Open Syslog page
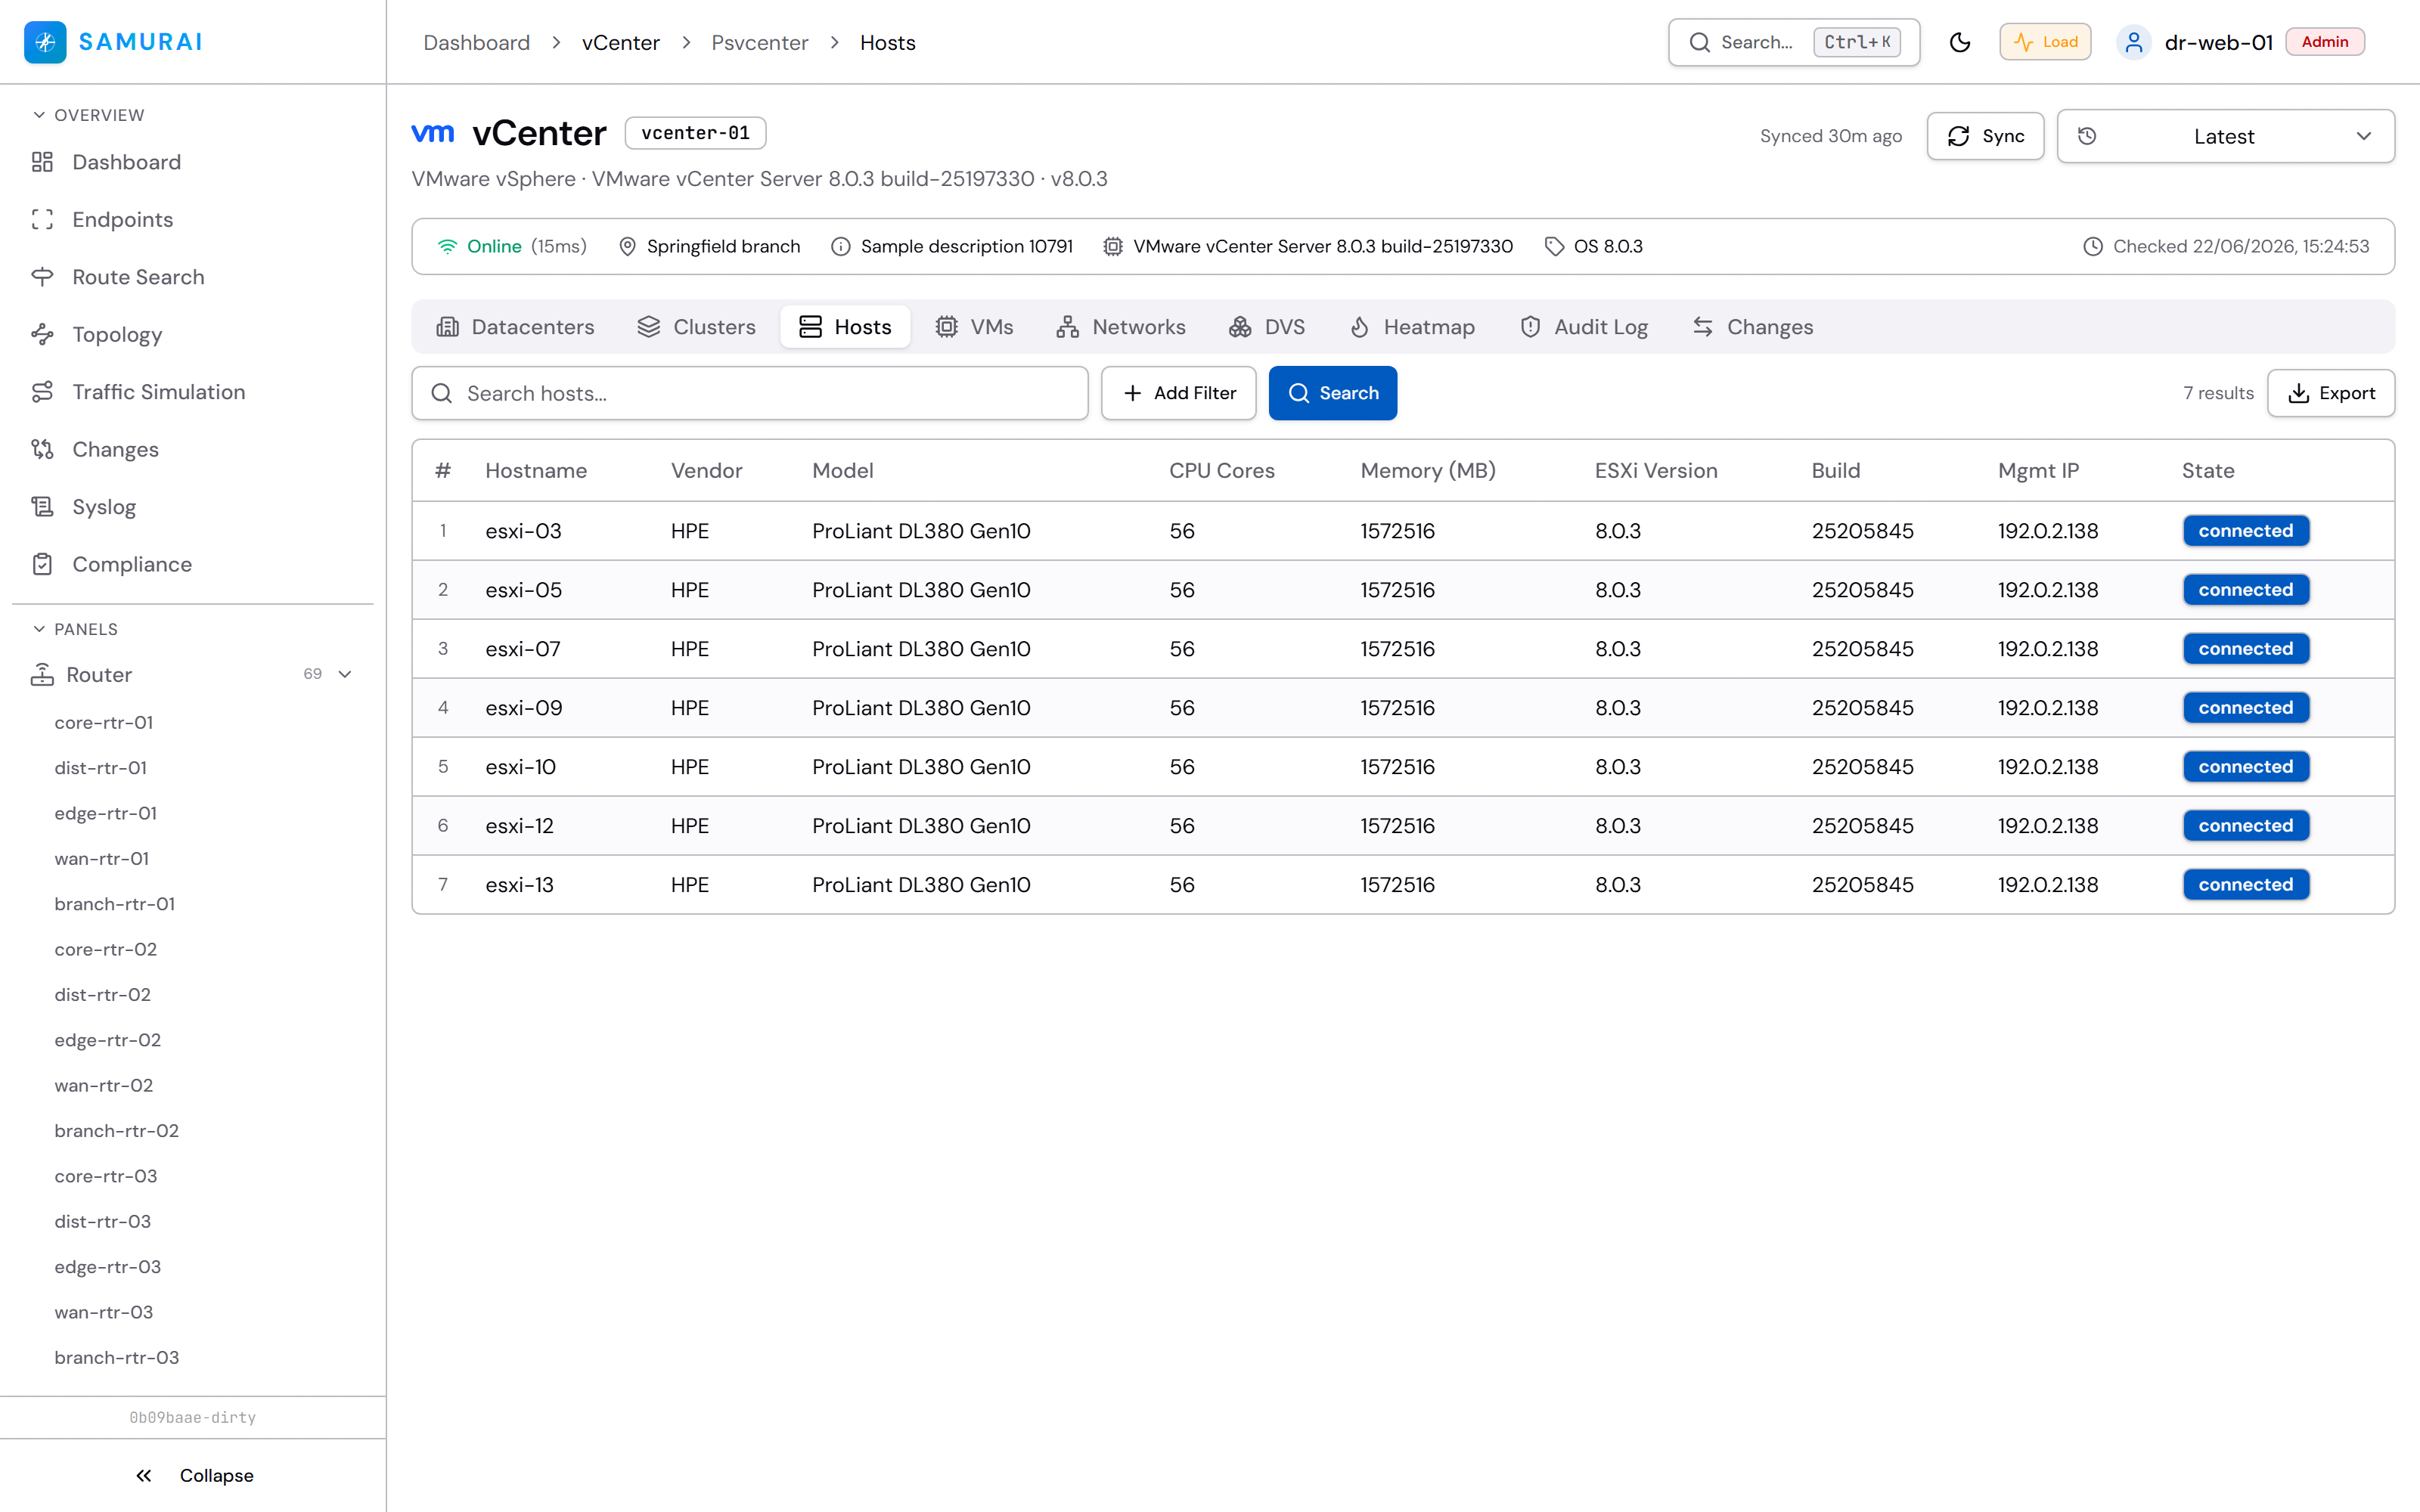The image size is (2420, 1512). [104, 507]
